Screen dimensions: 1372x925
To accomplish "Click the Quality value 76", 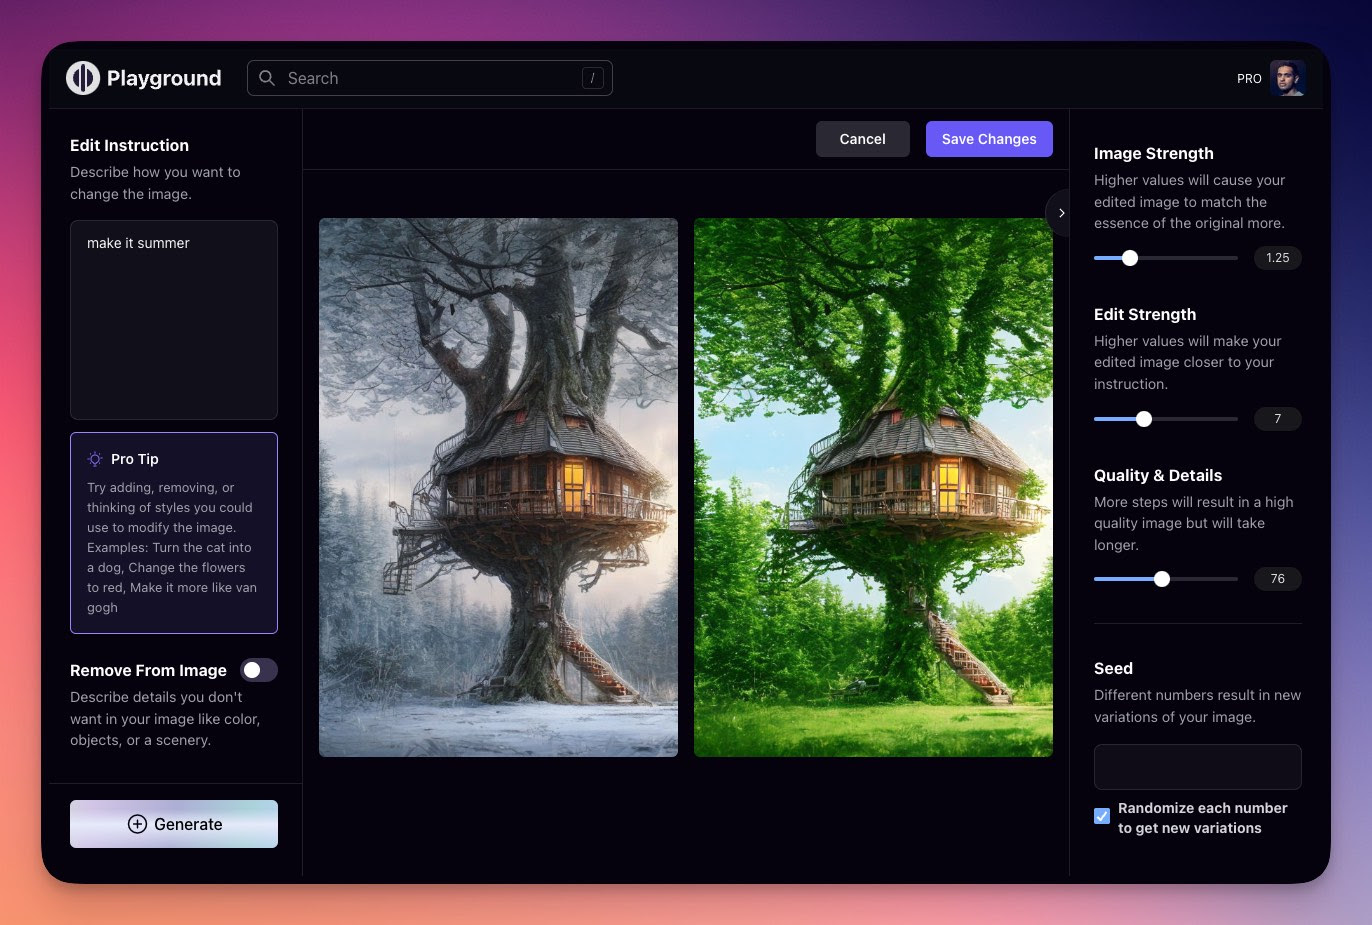I will point(1278,579).
